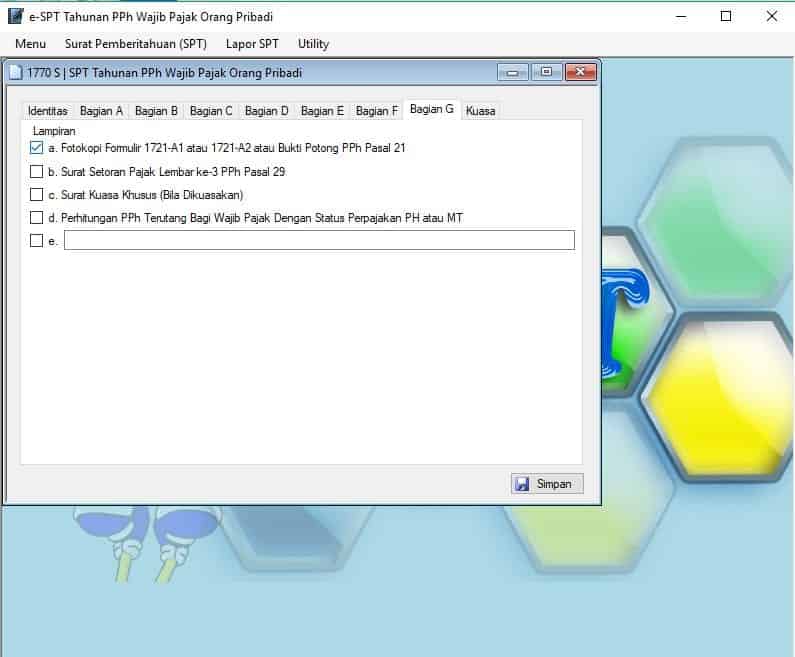The image size is (795, 657).
Task: Click the e-SPT application icon in title bar
Action: coord(16,16)
